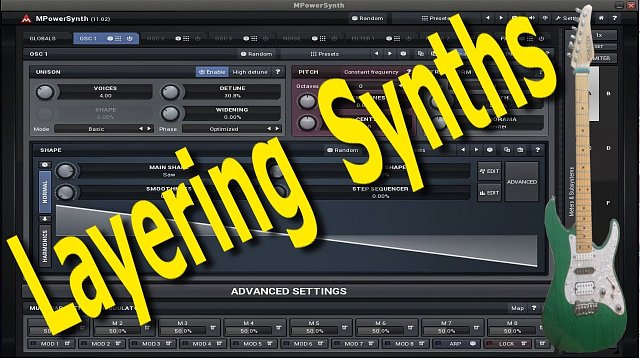The image size is (640, 360).
Task: Open the ADVANCED shape button
Action: [522, 182]
